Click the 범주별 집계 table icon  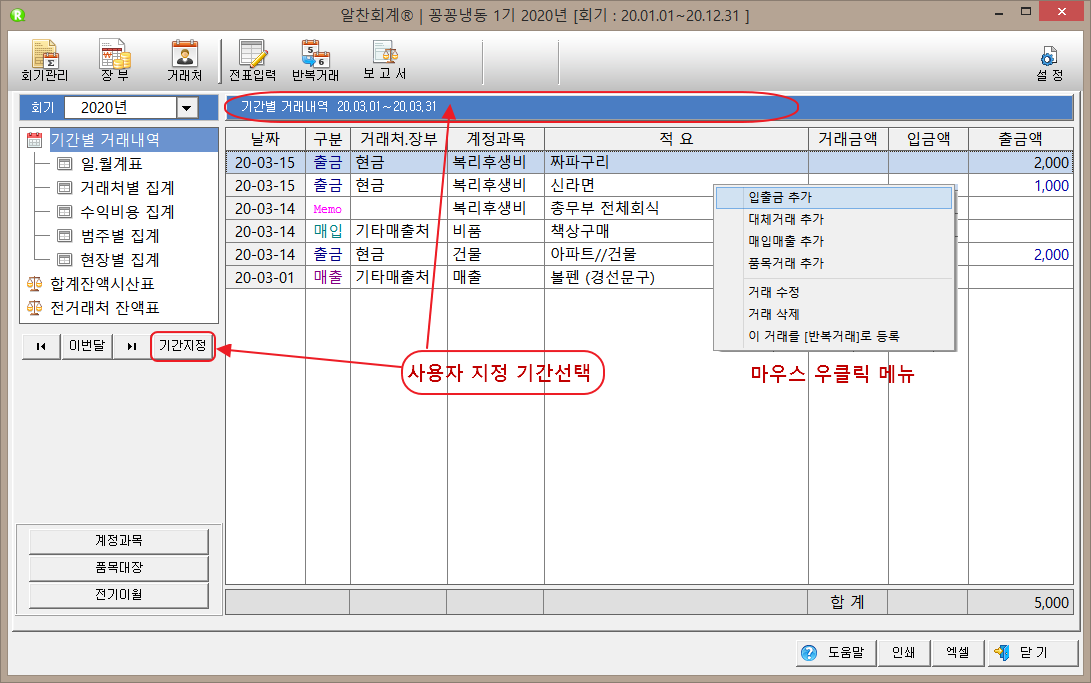pyautogui.click(x=65, y=236)
